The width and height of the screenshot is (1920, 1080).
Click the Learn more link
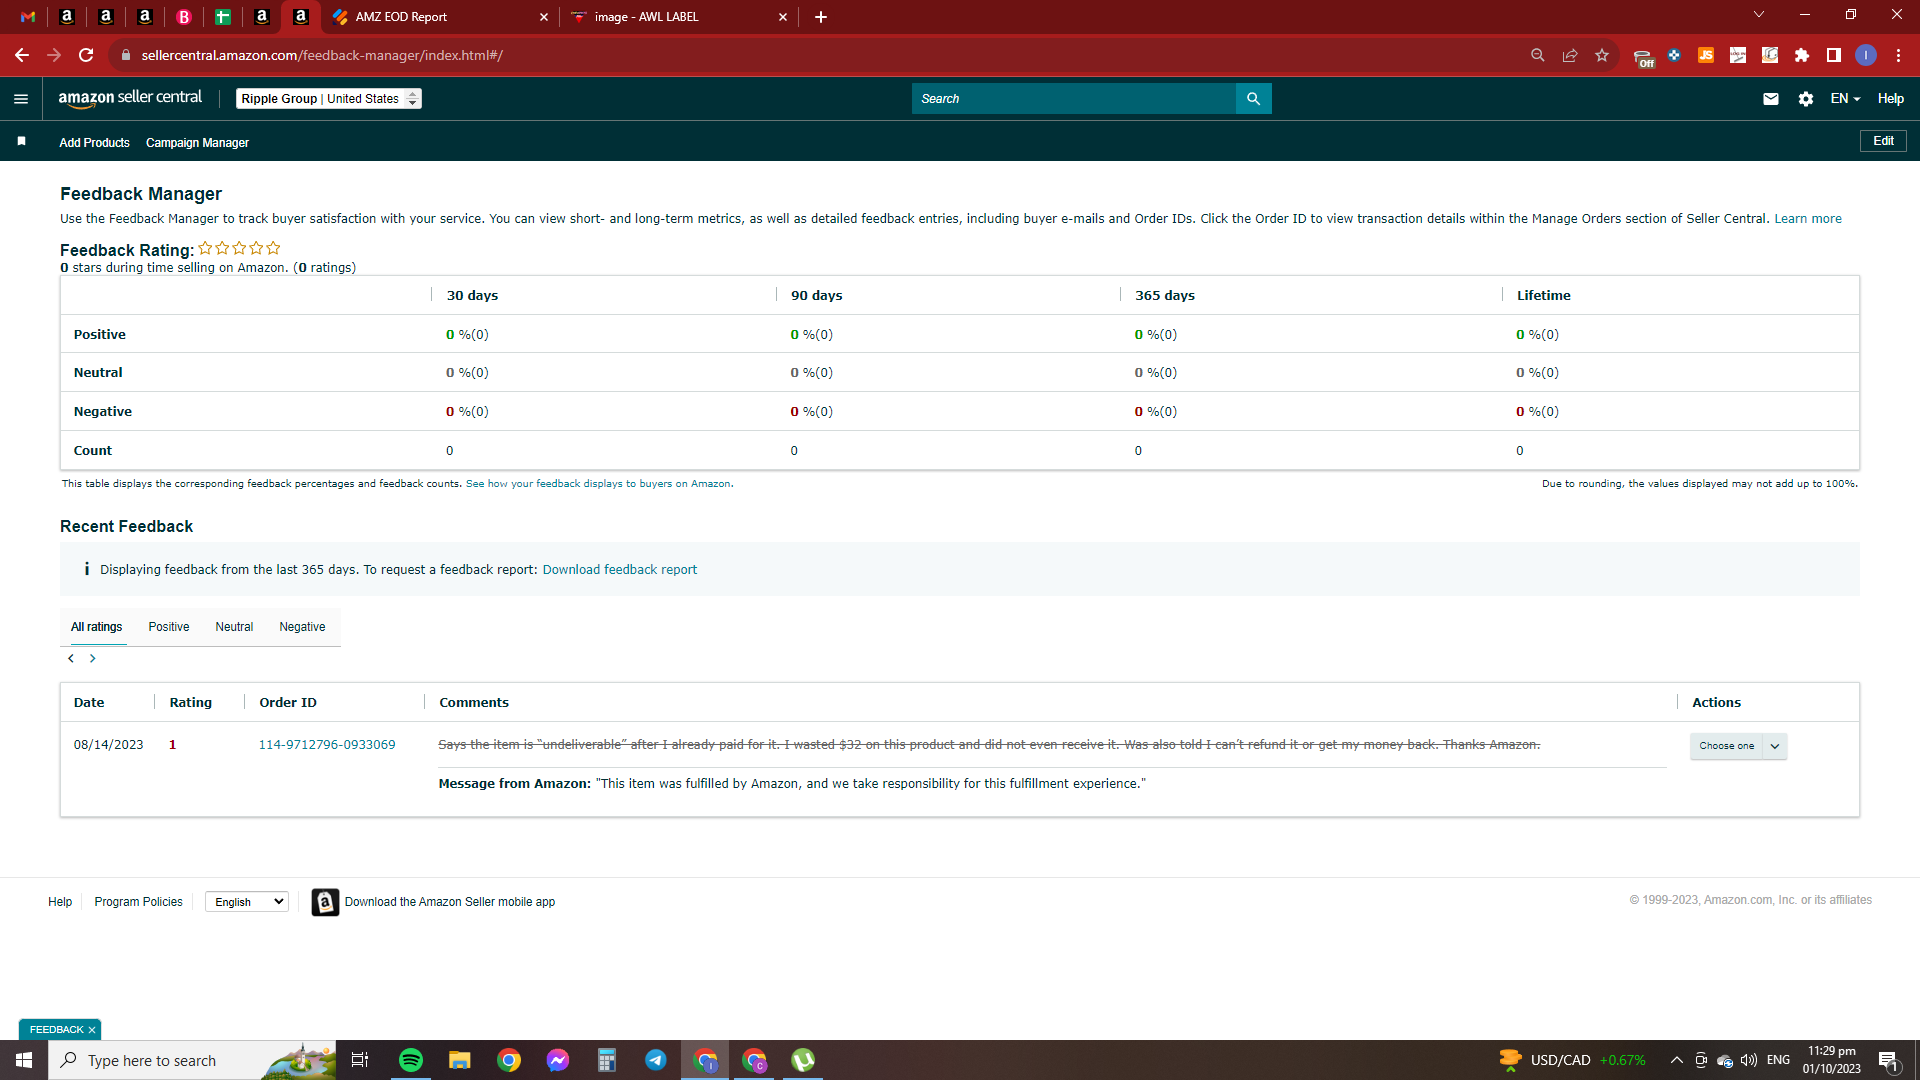pyautogui.click(x=1807, y=219)
